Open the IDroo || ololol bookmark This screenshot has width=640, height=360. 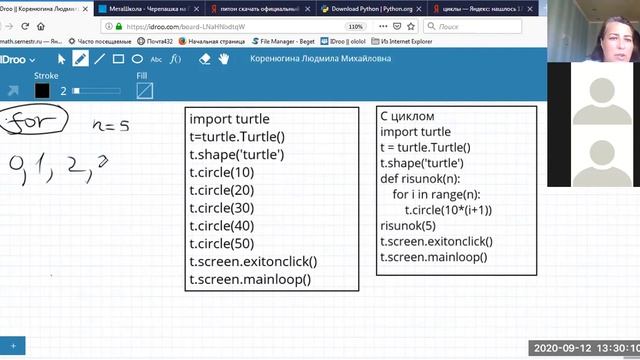click(x=343, y=41)
